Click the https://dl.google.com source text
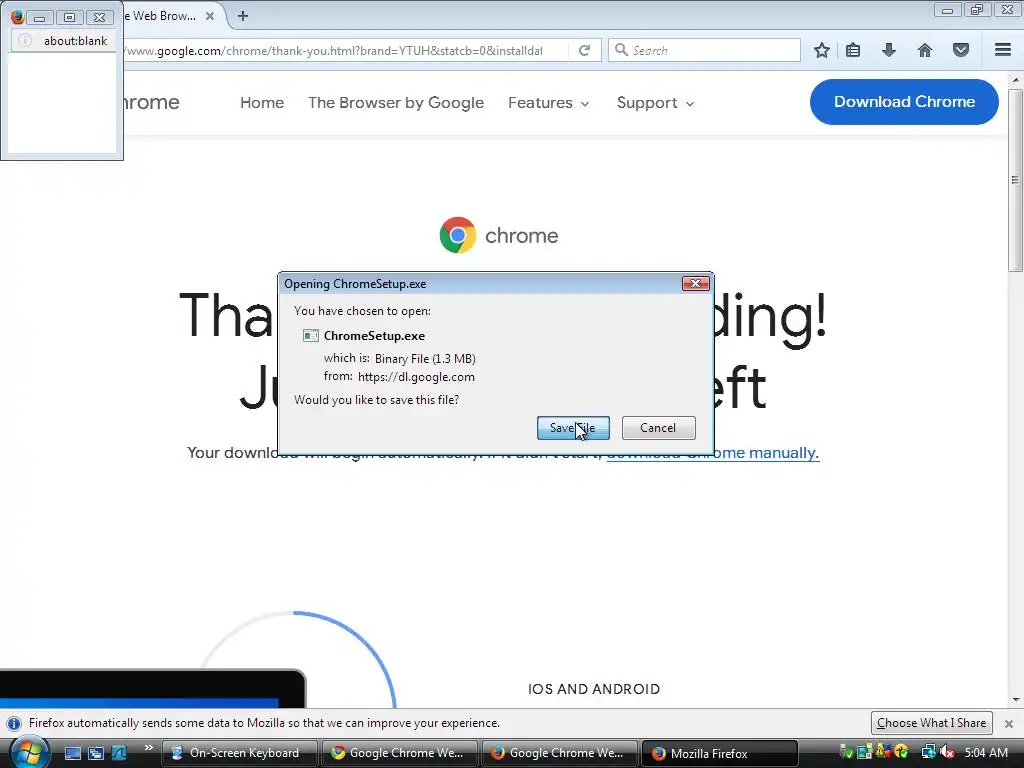 416,377
